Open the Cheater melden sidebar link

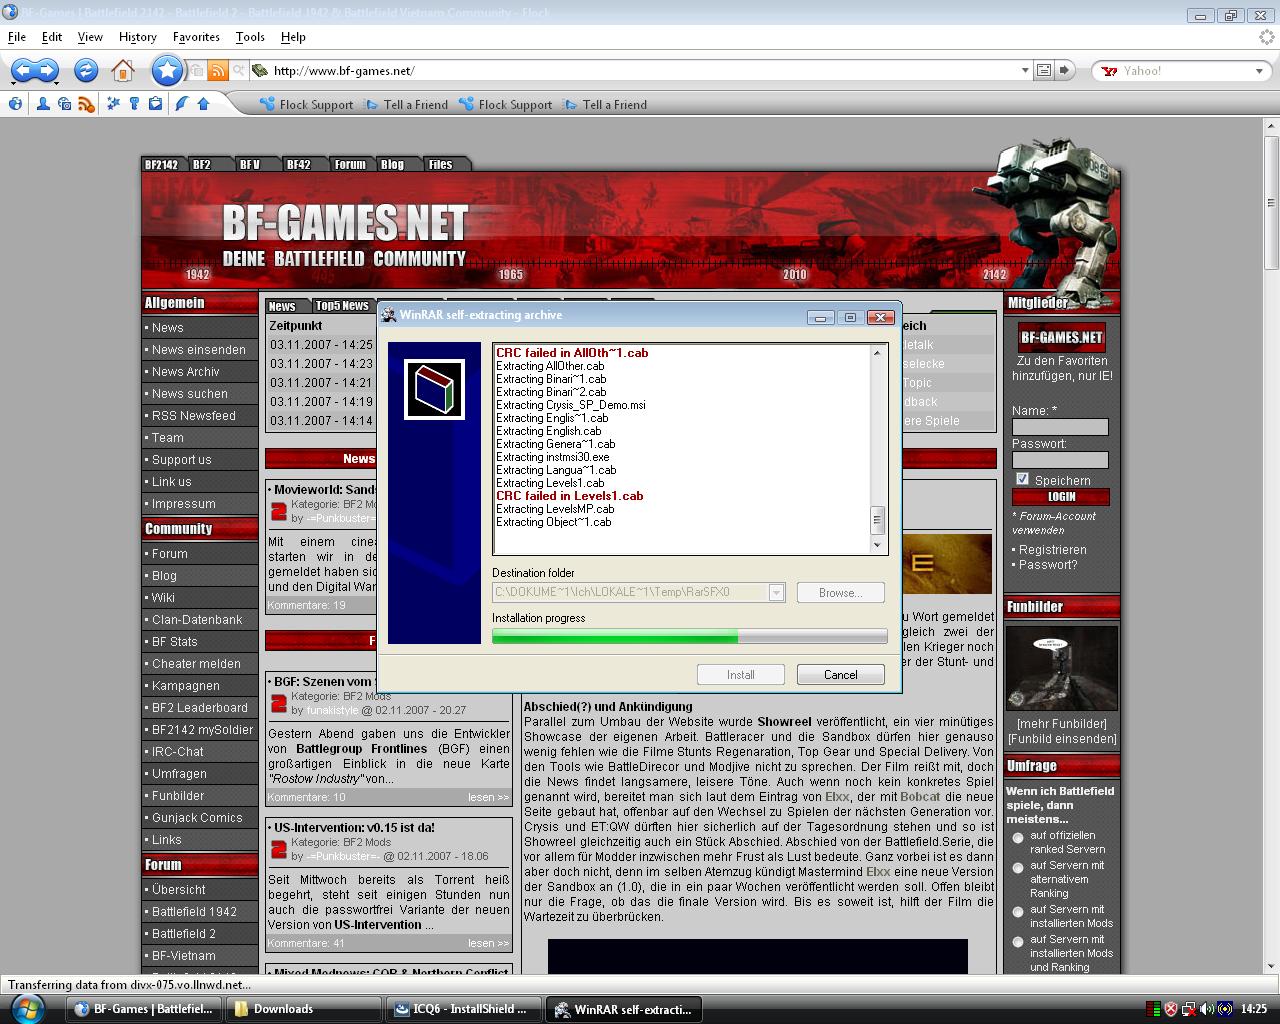click(x=196, y=664)
